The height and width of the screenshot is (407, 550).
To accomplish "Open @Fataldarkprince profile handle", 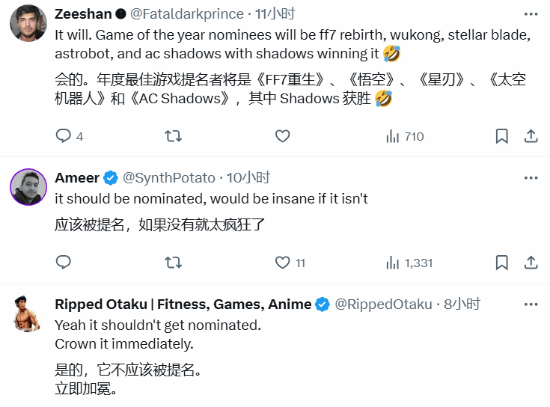I will tap(187, 14).
